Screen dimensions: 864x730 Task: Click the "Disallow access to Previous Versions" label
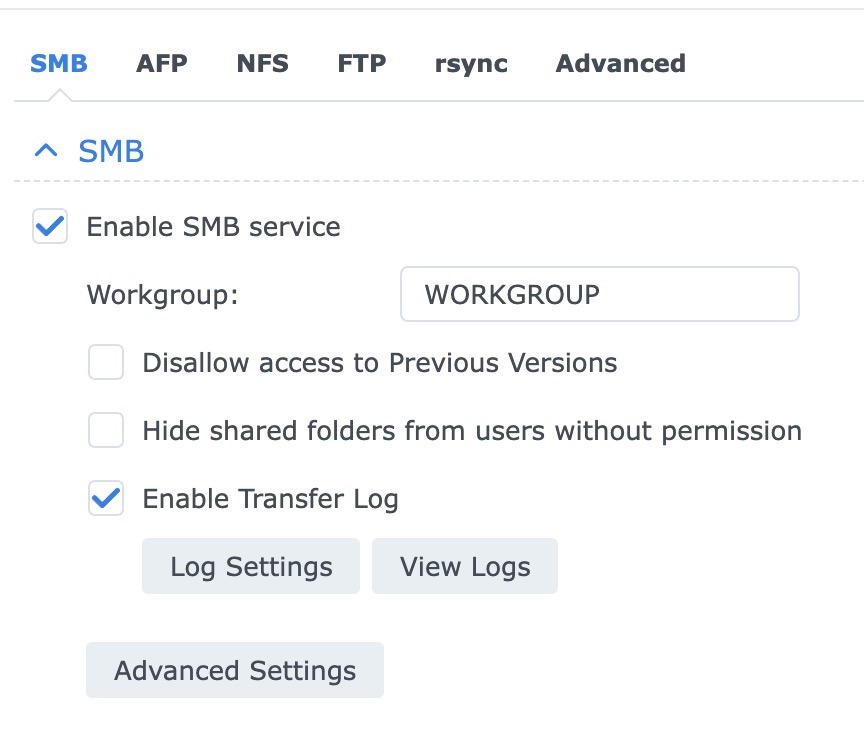click(380, 362)
